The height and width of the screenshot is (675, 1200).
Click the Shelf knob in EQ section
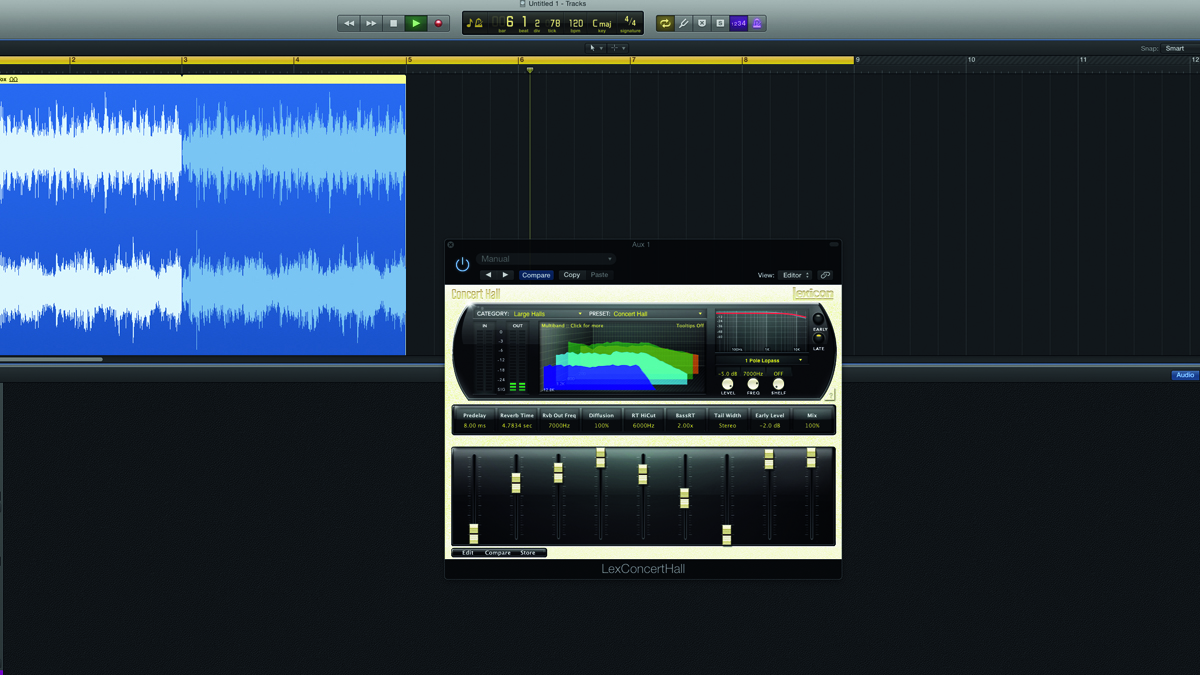[778, 384]
